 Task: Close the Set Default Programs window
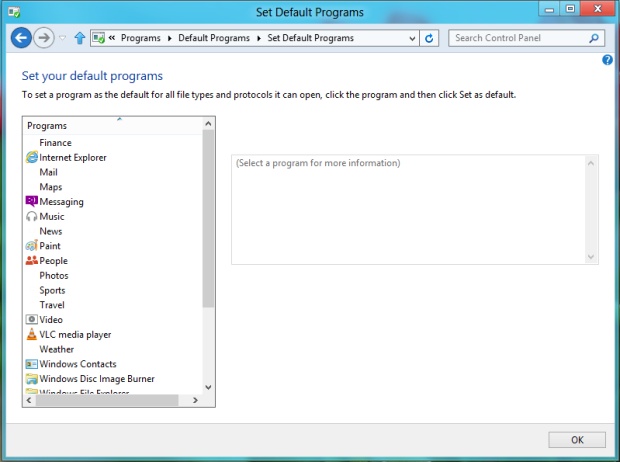coord(597,9)
